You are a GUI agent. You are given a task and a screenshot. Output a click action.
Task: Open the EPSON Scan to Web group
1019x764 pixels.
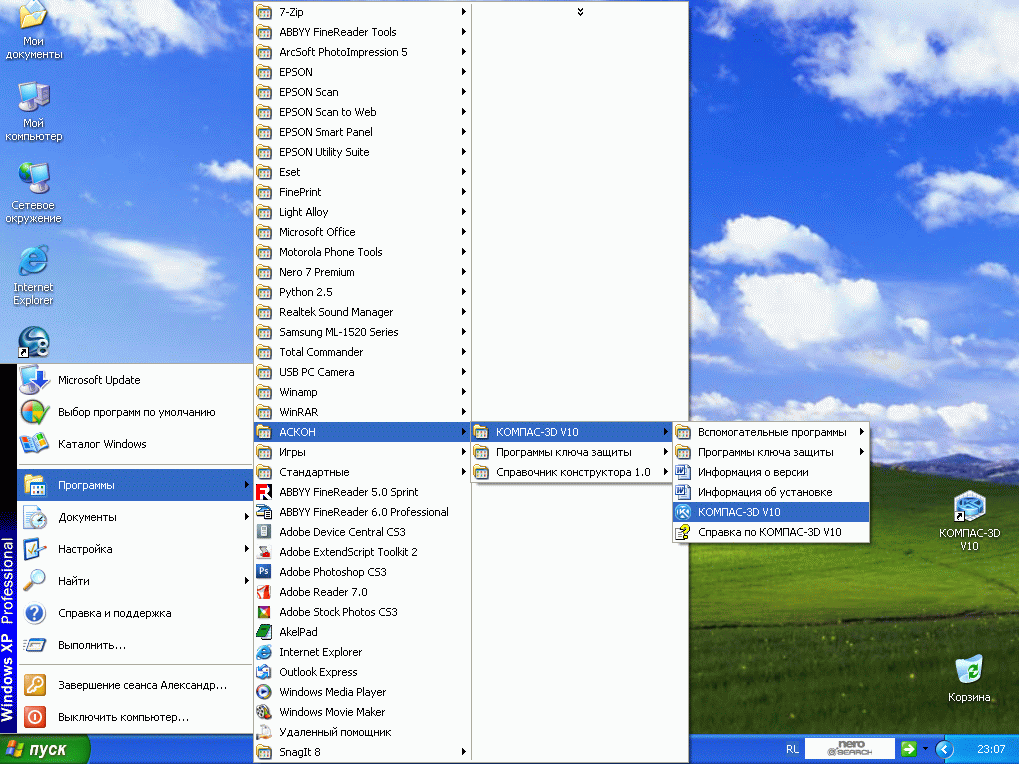point(362,112)
